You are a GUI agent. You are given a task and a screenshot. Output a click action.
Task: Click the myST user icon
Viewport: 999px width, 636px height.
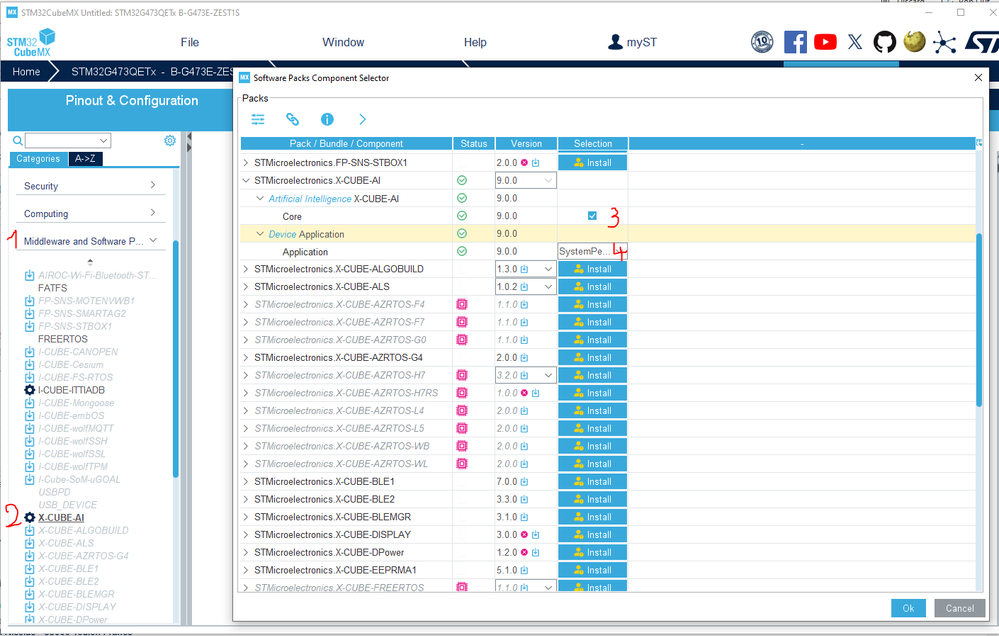(615, 42)
